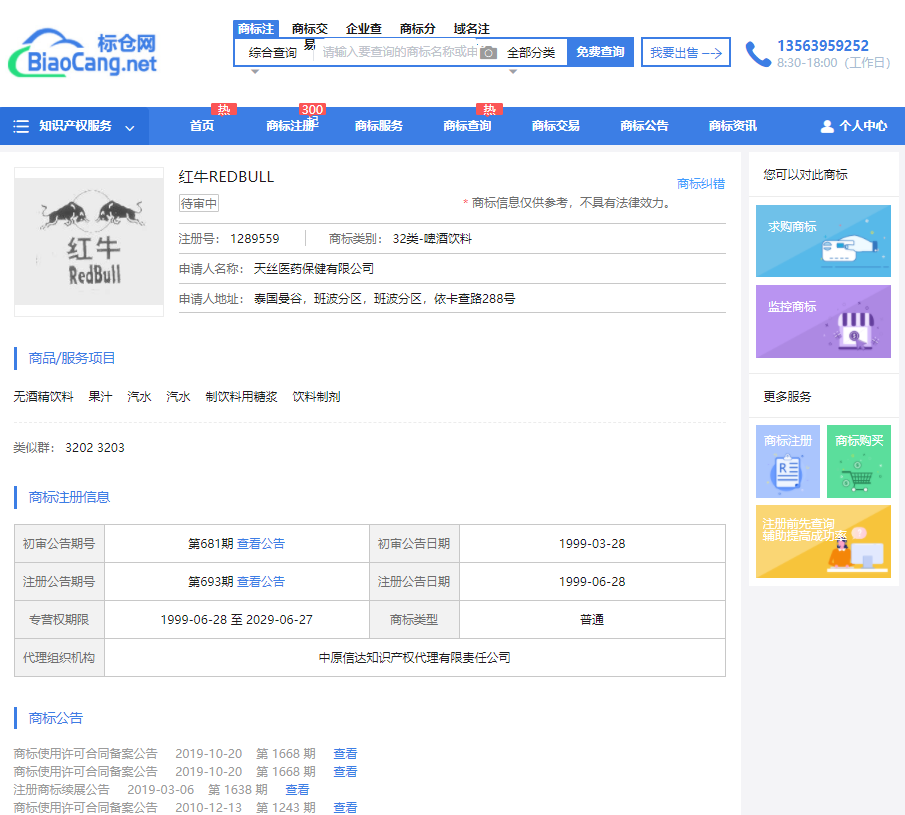This screenshot has height=815, width=905.
Task: Click the agency 中原信达知识产权代理有限责任公司 cell
Action: (x=415, y=658)
